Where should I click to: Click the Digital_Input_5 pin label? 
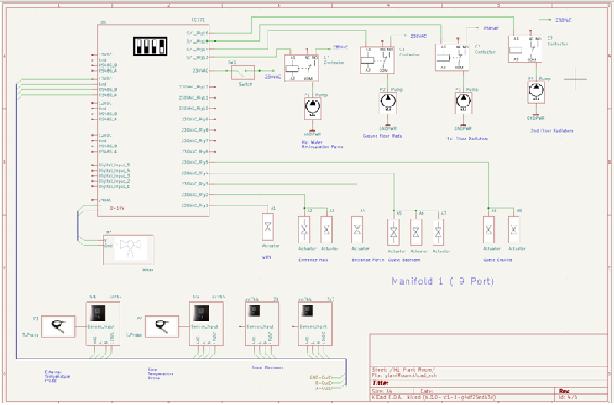(x=114, y=165)
